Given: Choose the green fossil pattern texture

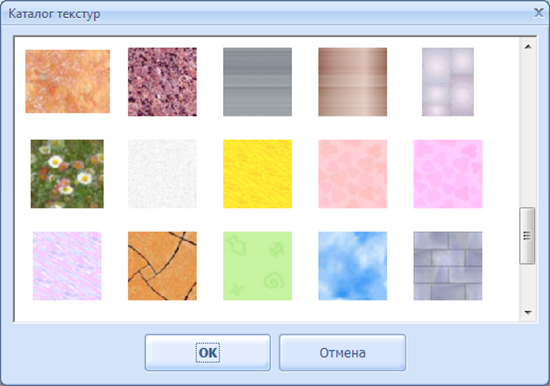Looking at the screenshot, I should coord(257,266).
